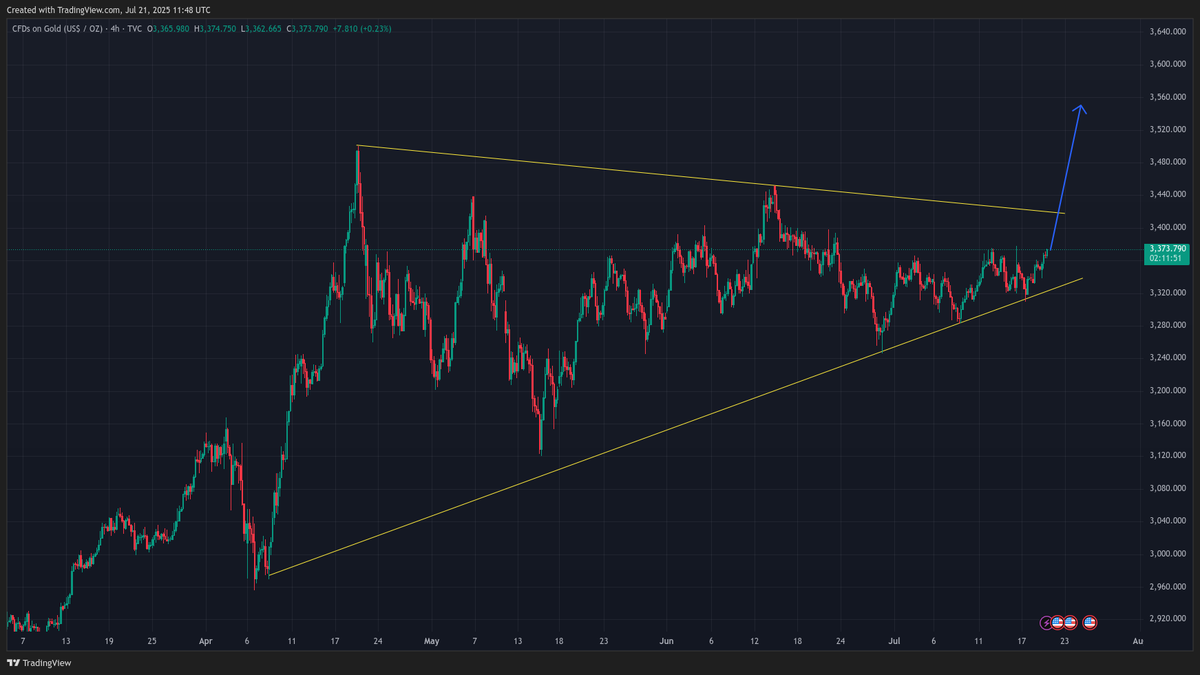Click the TVC source label in legend
The height and width of the screenshot is (675, 1200).
(134, 28)
